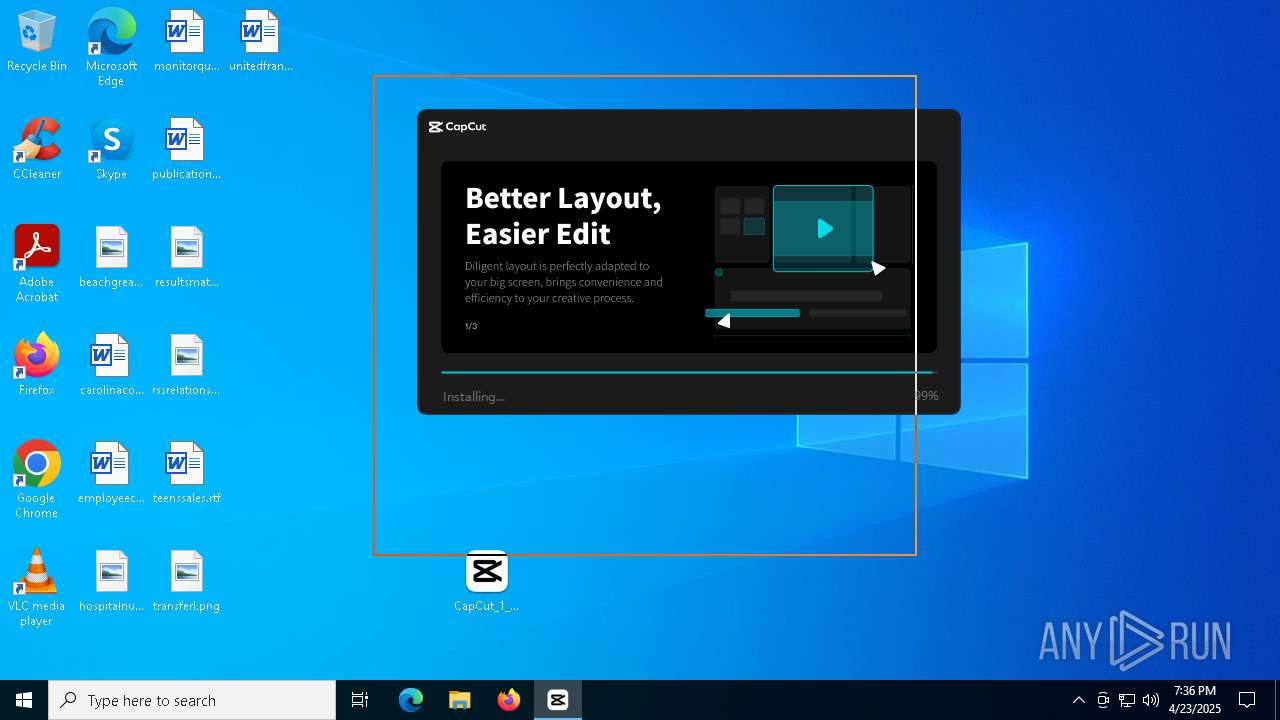Click the play button in installer illustration
The image size is (1280, 720).
825,229
